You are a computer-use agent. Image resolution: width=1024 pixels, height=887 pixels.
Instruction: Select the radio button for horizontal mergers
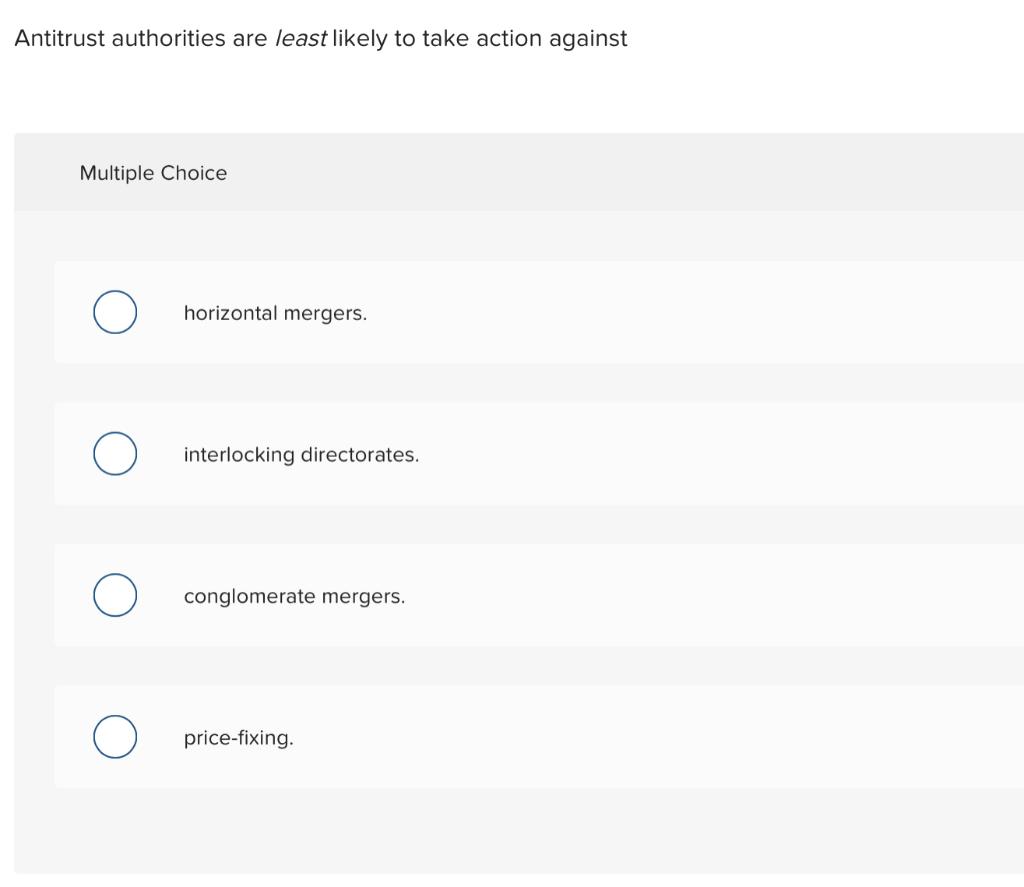pyautogui.click(x=114, y=311)
